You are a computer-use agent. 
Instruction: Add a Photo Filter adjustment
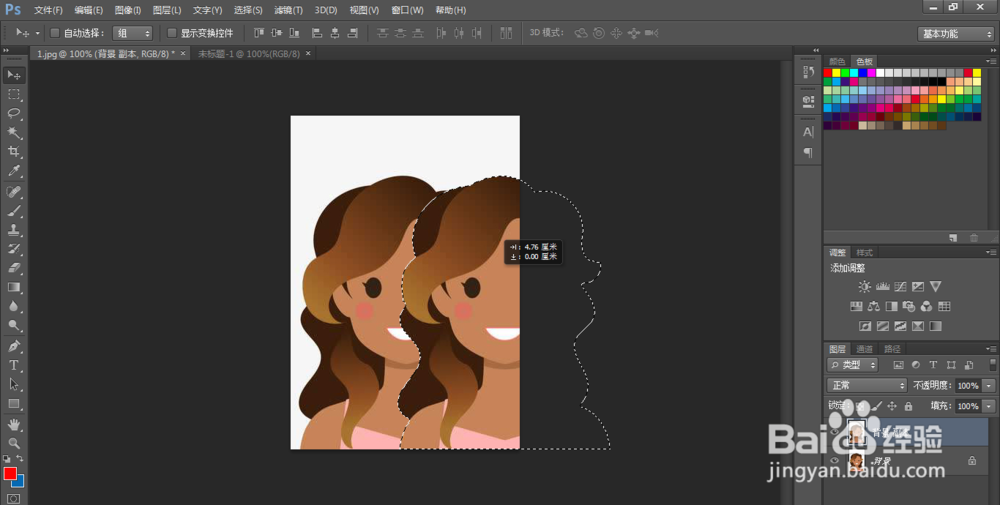tap(909, 307)
